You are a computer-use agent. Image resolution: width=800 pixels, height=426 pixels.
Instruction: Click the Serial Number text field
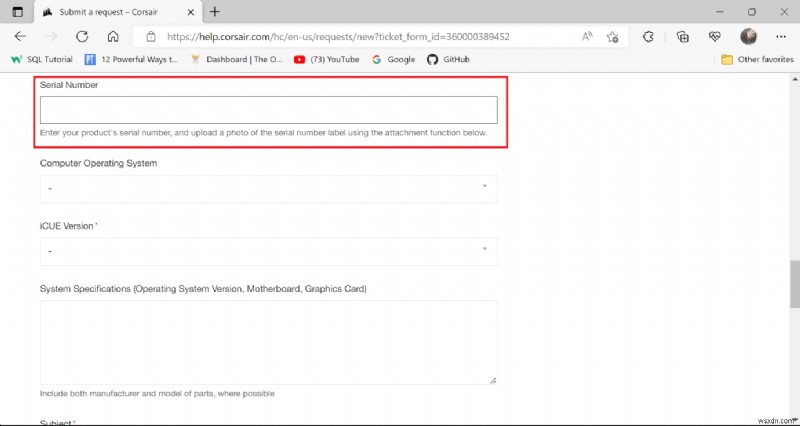pyautogui.click(x=269, y=110)
